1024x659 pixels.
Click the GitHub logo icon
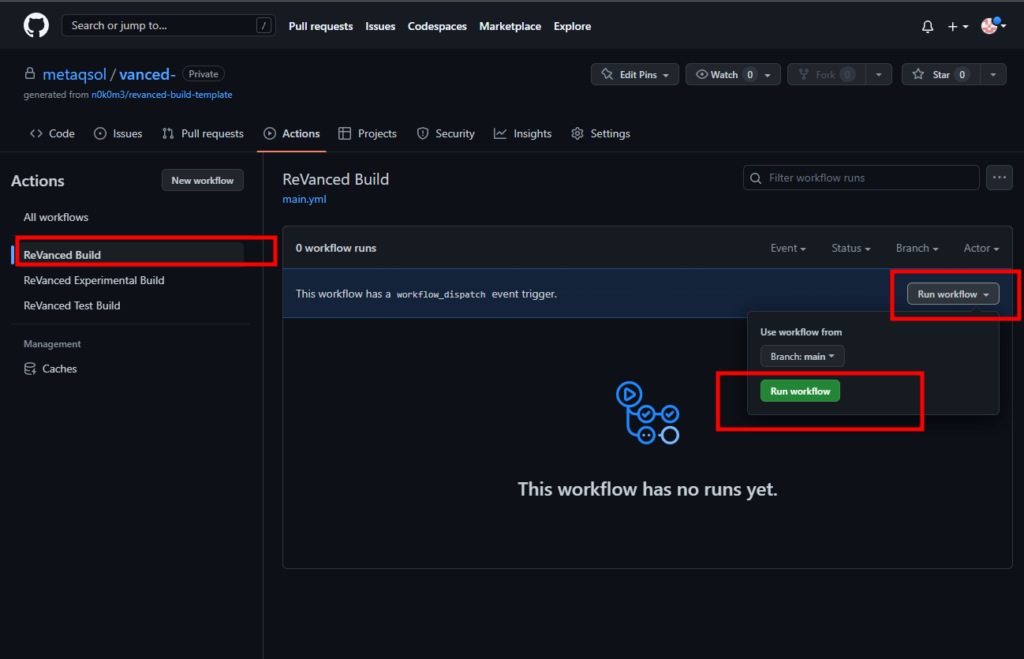click(x=36, y=26)
